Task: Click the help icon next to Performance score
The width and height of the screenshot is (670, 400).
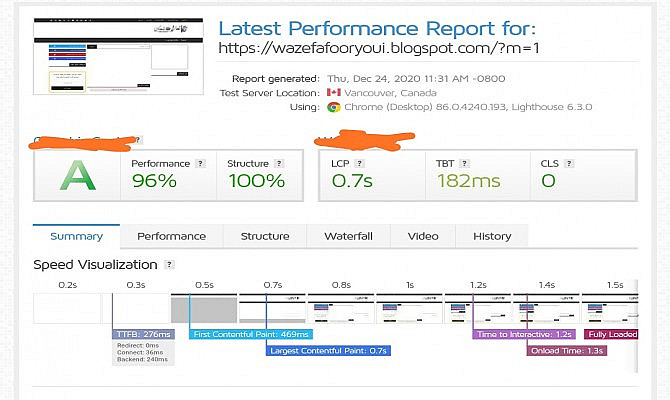Action: tap(200, 161)
